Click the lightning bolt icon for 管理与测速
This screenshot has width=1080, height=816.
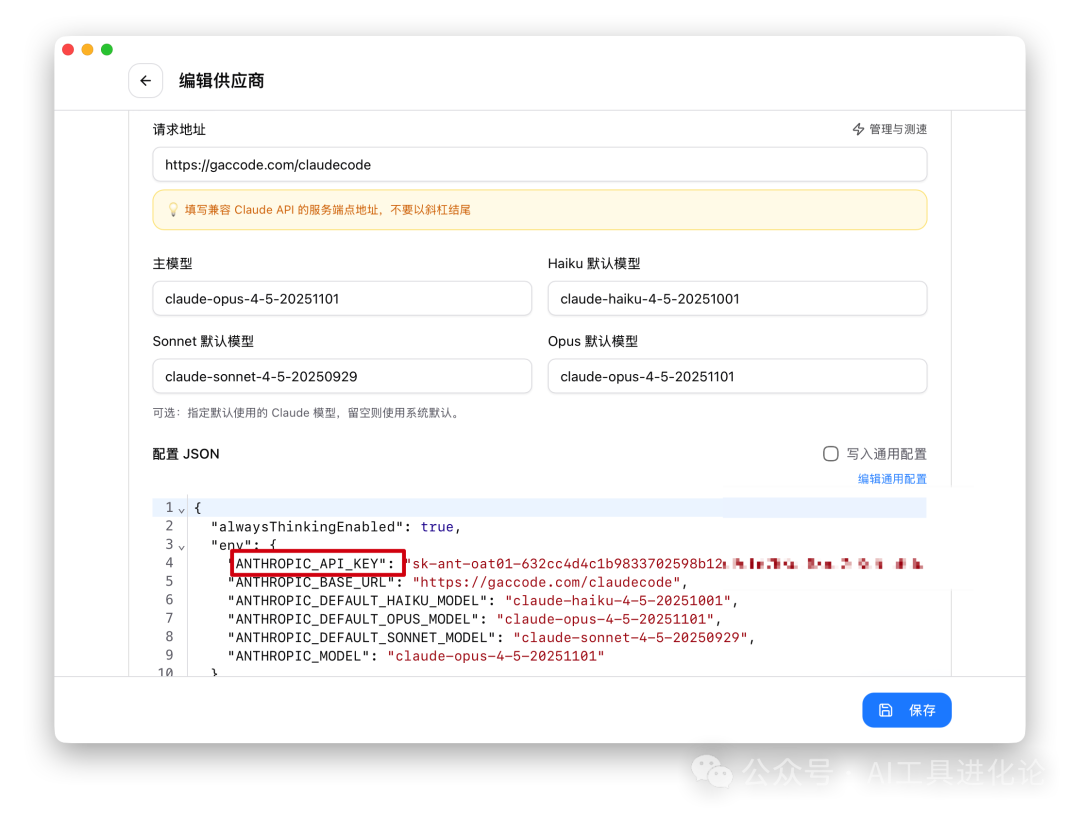(x=858, y=129)
